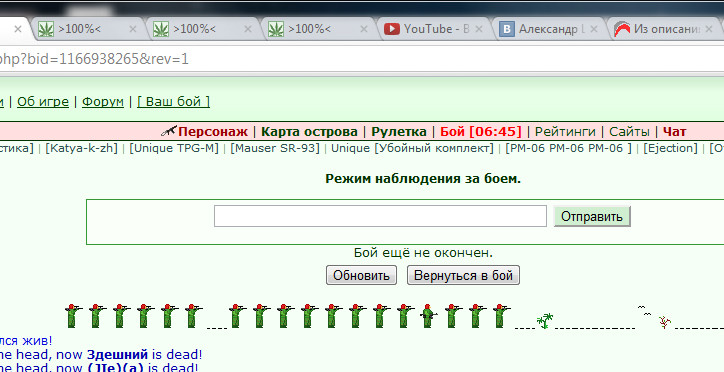This screenshot has height=372, width=724.
Task: Click the Отправить send button
Action: pos(592,216)
